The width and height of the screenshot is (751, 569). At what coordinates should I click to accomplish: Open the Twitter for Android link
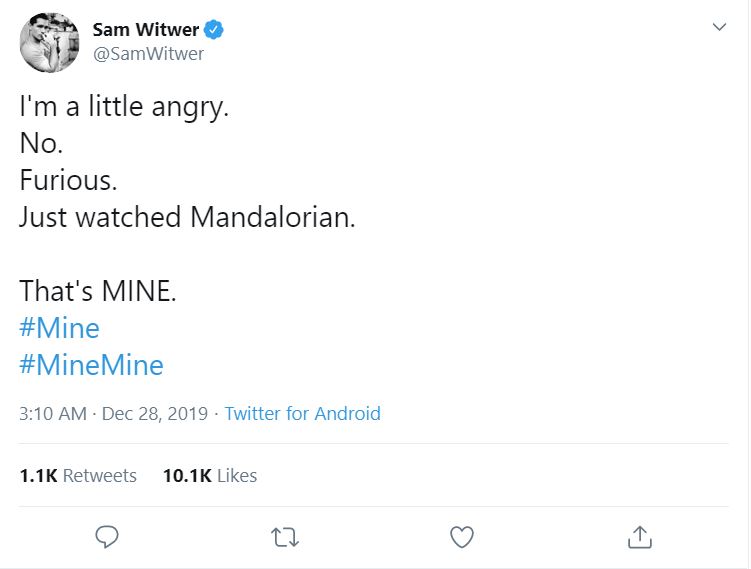tap(302, 413)
